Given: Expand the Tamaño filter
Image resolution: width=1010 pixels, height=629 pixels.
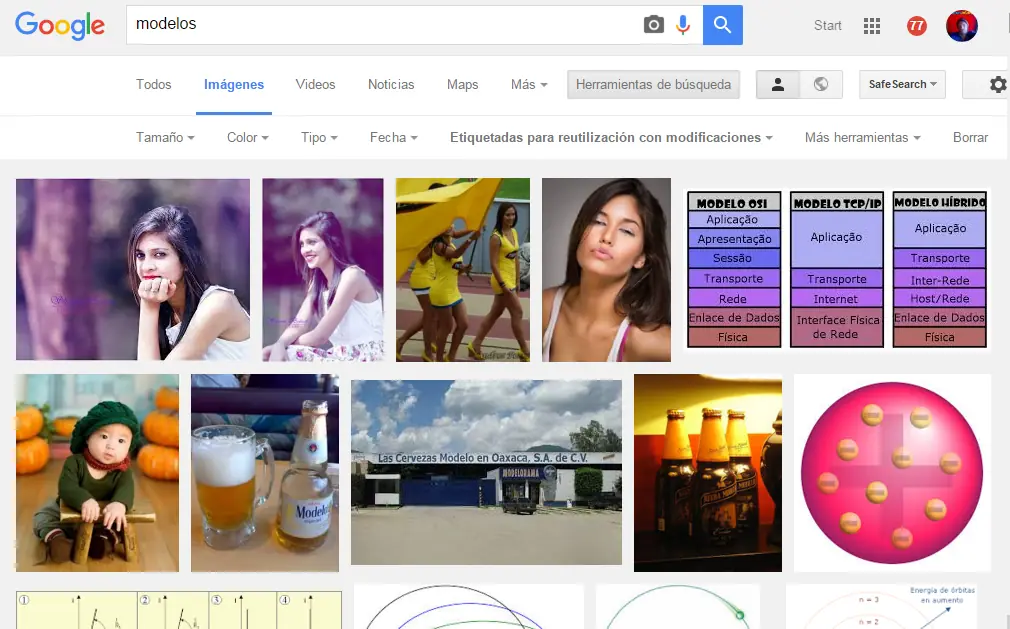Looking at the screenshot, I should pyautogui.click(x=165, y=137).
